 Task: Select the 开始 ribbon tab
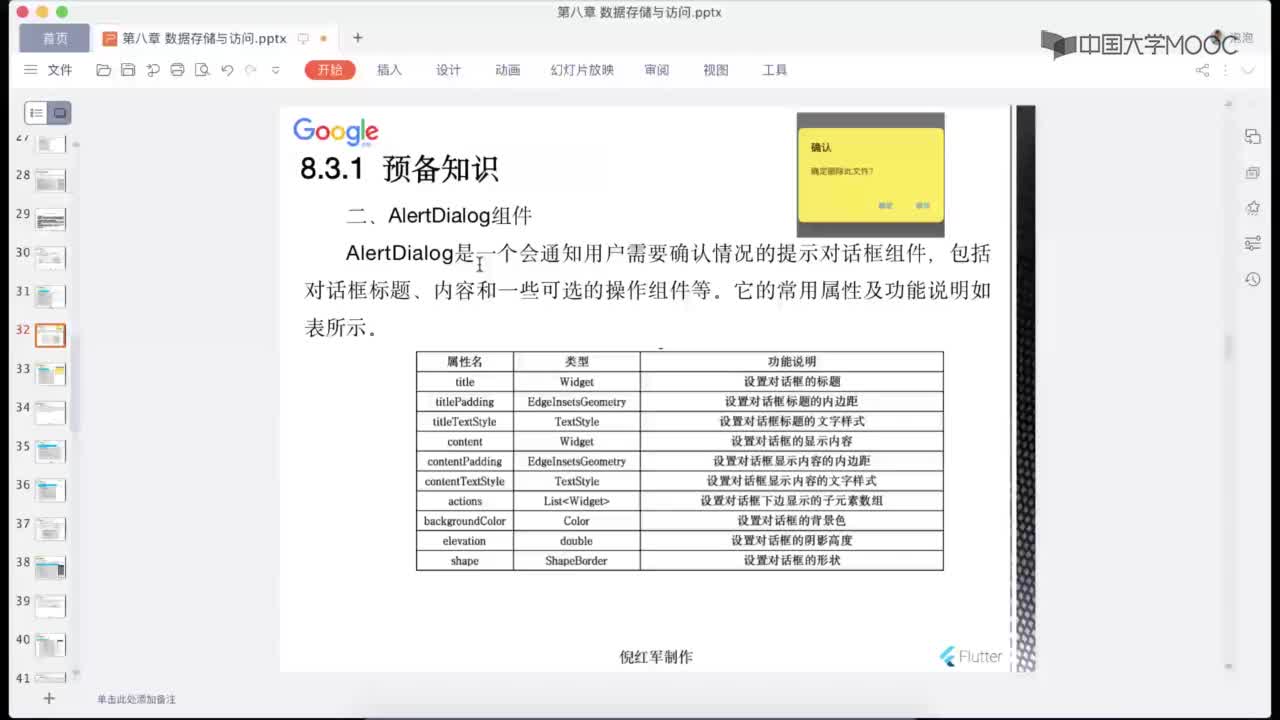pyautogui.click(x=330, y=70)
